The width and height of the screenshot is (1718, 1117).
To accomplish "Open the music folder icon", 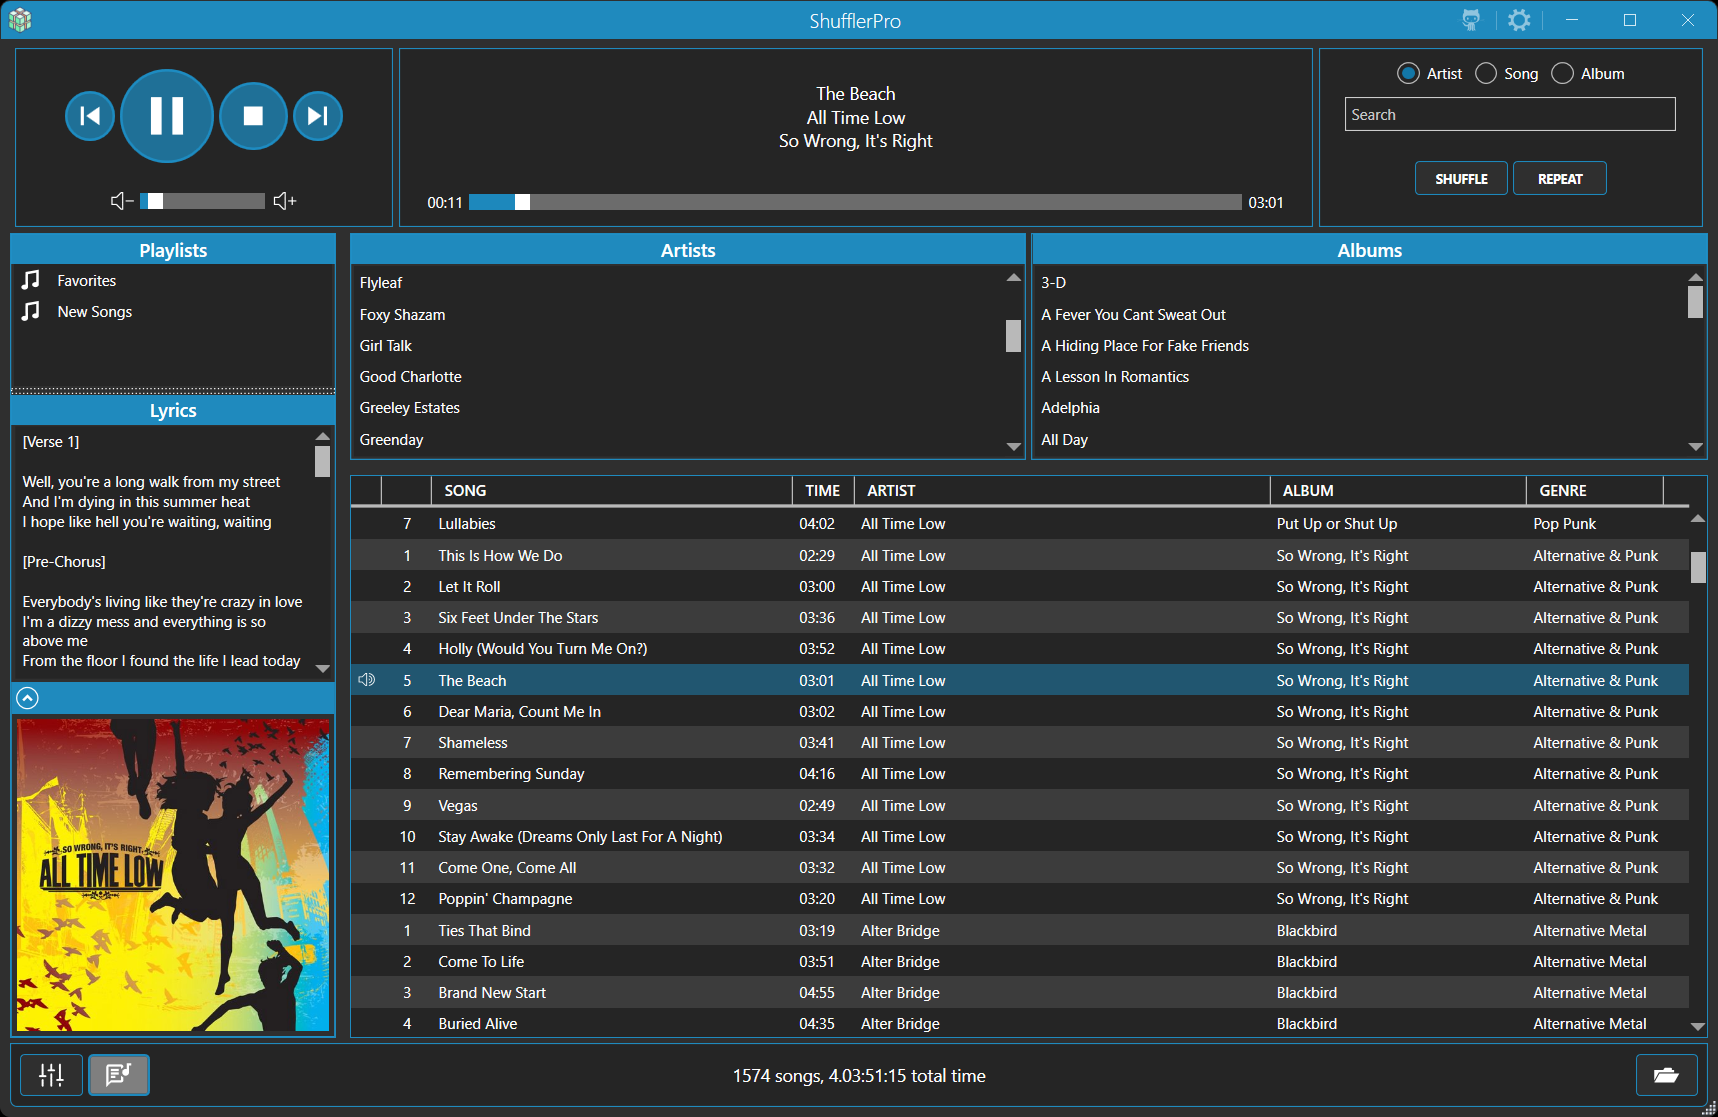I will 1666,1075.
